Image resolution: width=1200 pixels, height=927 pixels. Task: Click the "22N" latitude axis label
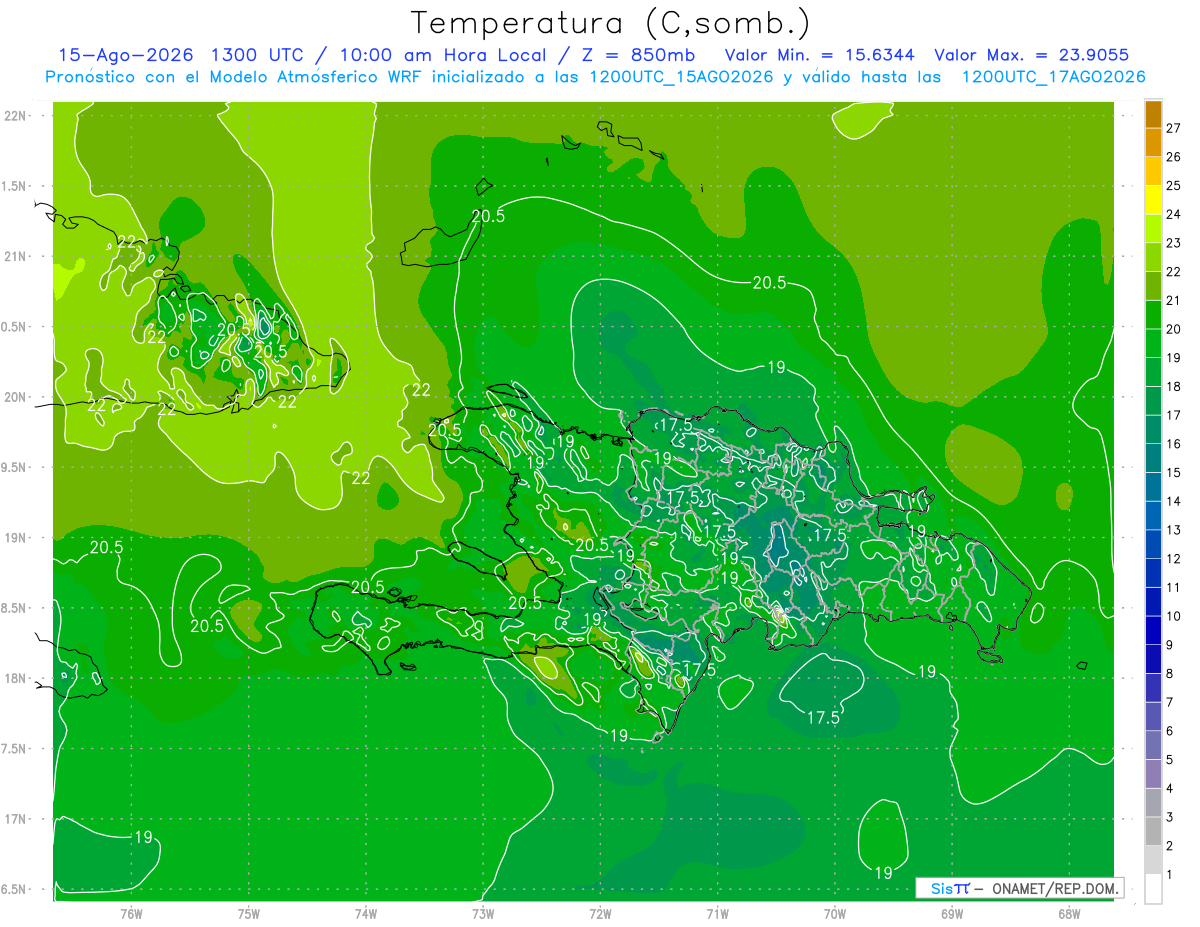(x=17, y=116)
